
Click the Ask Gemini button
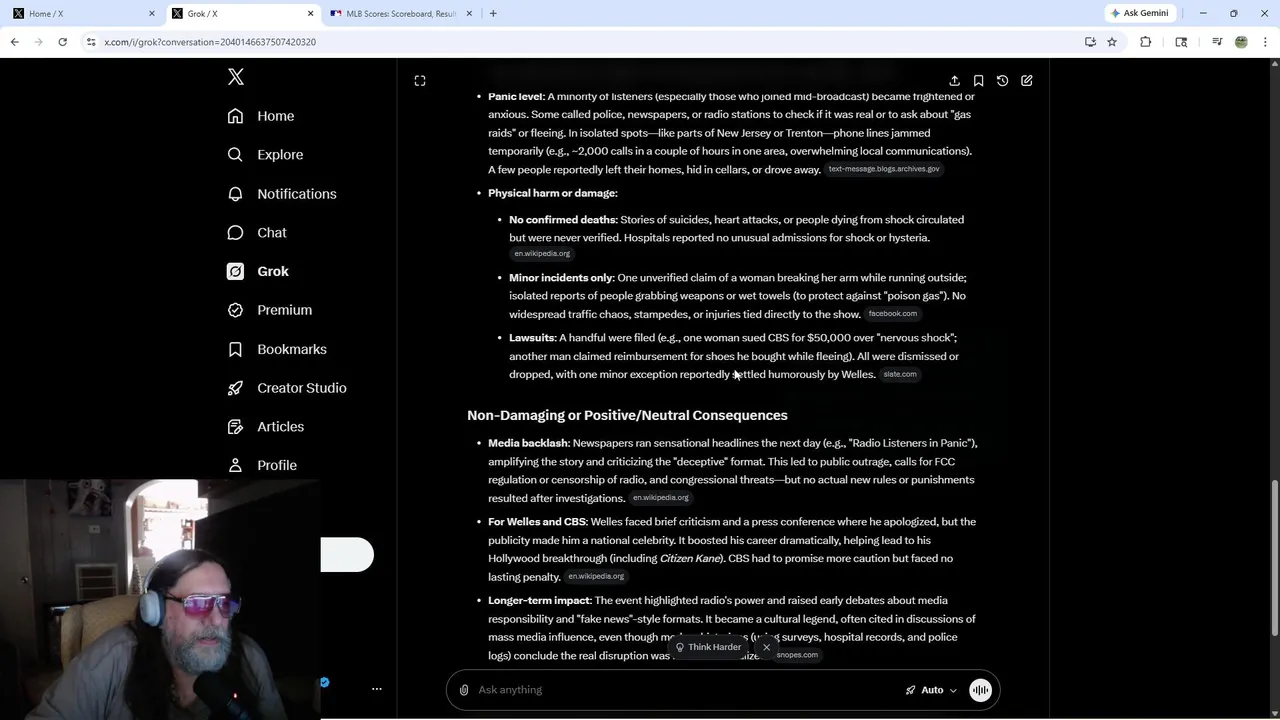click(1139, 13)
